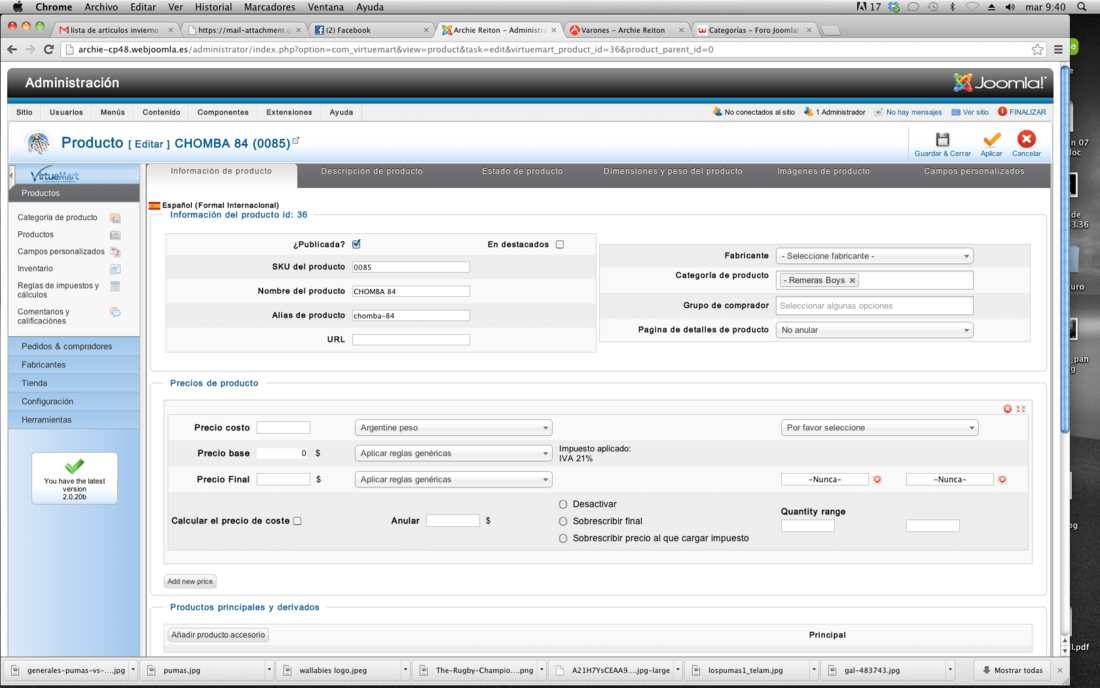
Task: Switch to Imágenes de producto tab
Action: 823,171
